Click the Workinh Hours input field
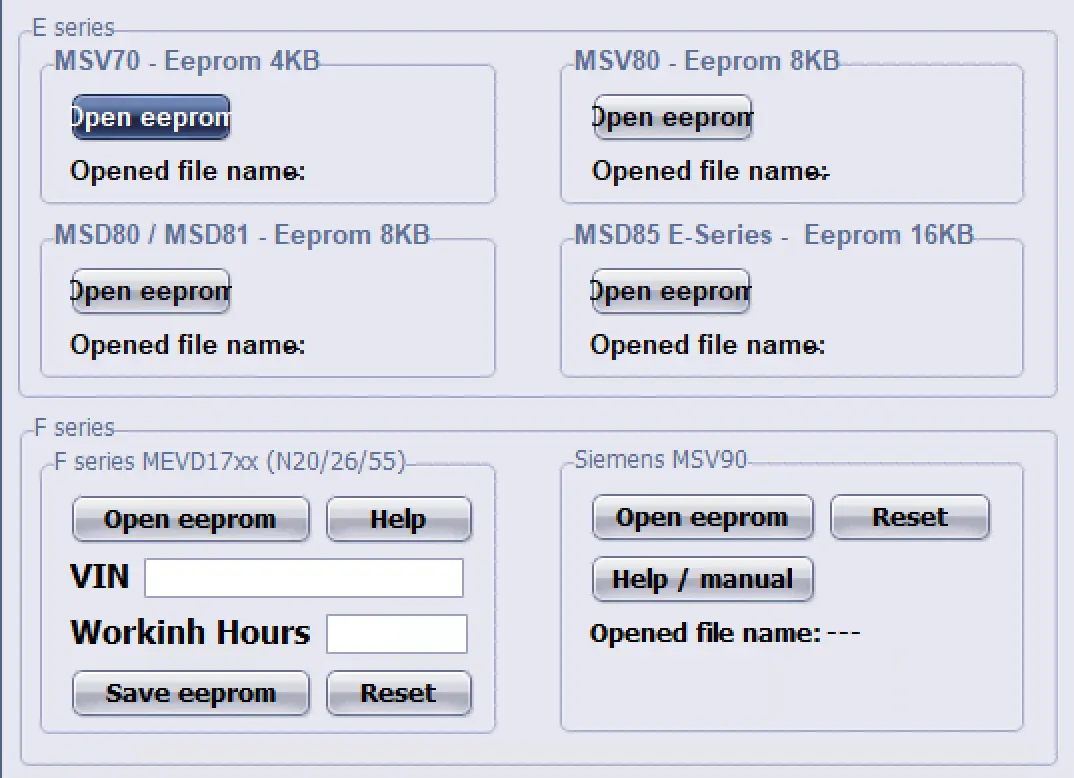 coord(396,633)
